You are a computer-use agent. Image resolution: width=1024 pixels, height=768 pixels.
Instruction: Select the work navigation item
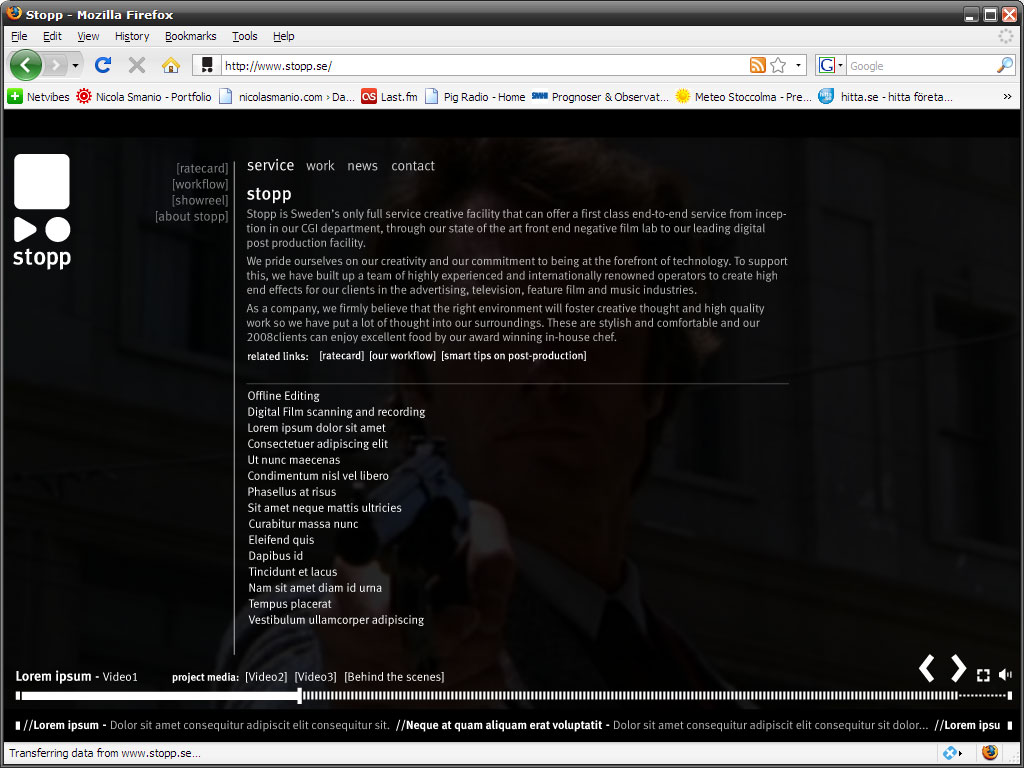click(x=320, y=166)
